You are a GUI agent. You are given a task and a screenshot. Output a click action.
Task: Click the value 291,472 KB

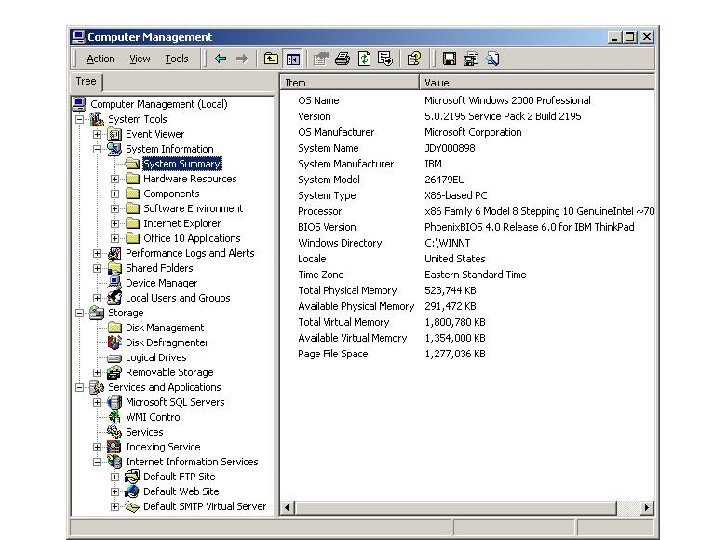click(450, 306)
